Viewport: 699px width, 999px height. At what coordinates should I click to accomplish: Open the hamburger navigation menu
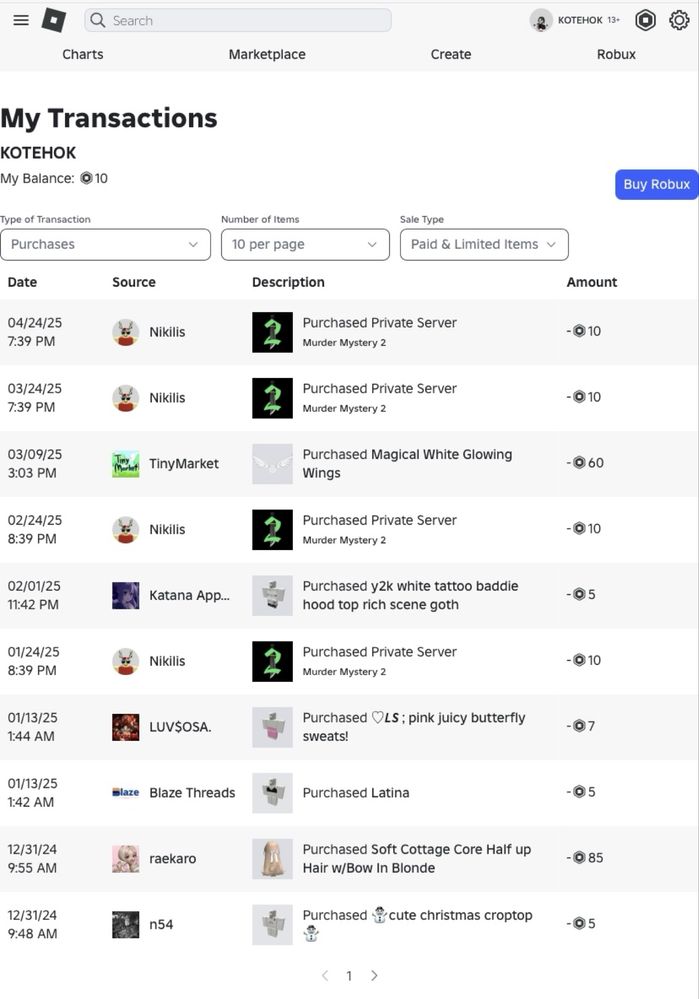pyautogui.click(x=21, y=20)
